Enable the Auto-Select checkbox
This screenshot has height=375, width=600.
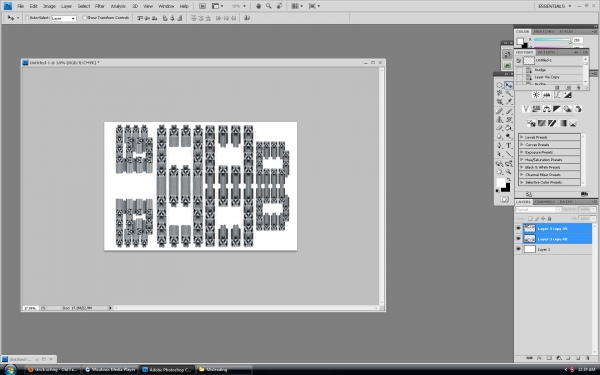(x=27, y=18)
